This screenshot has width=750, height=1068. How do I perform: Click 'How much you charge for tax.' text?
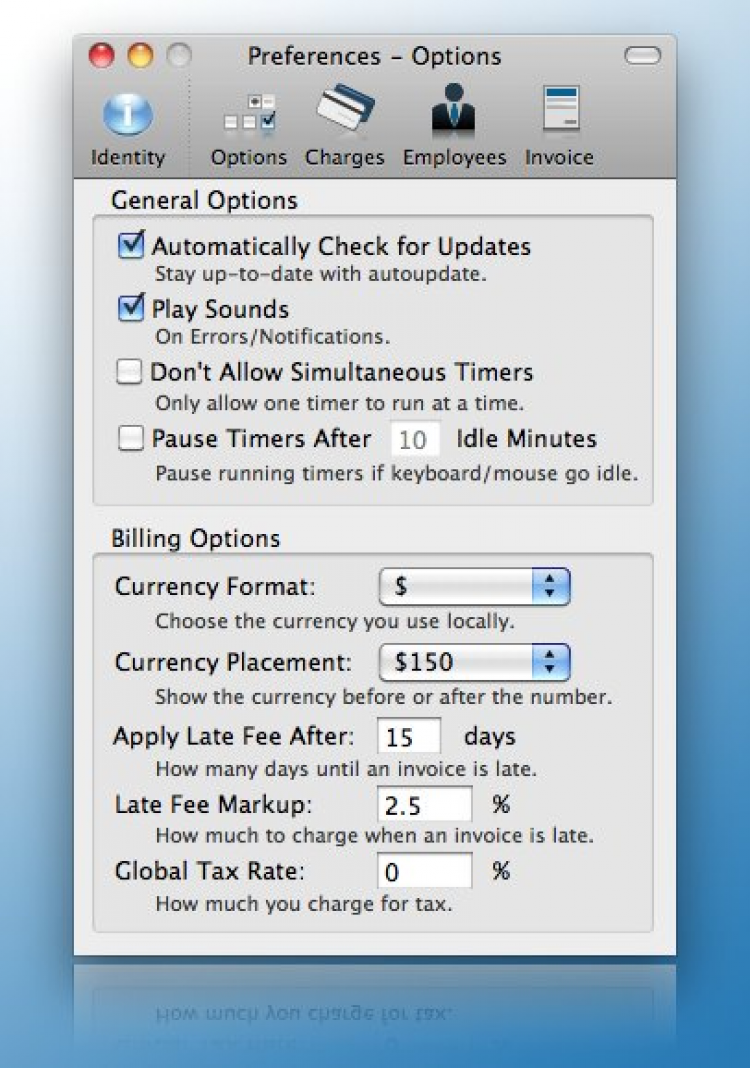(x=304, y=904)
